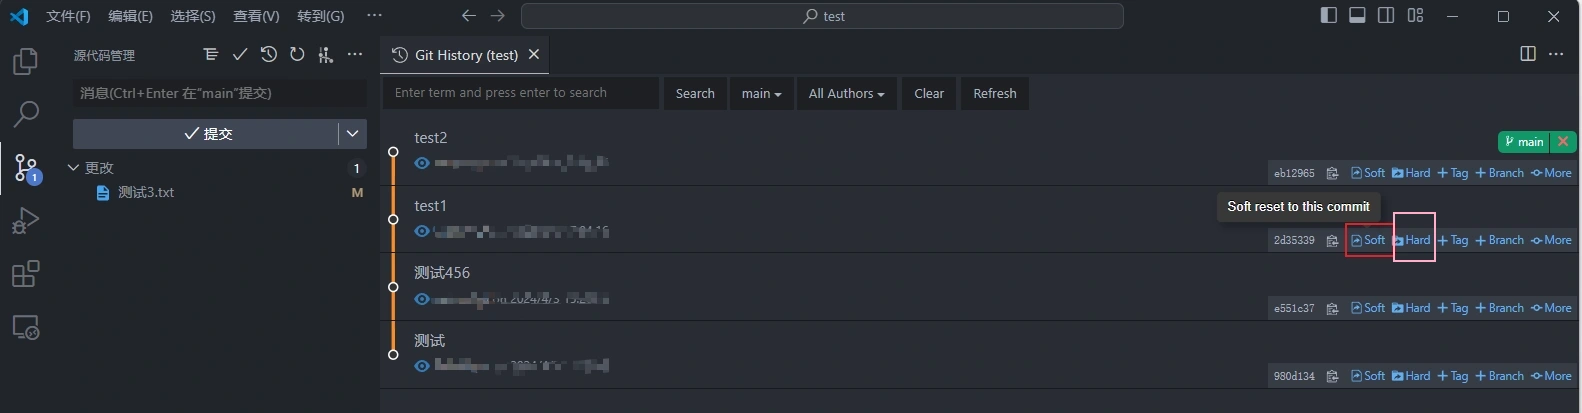The height and width of the screenshot is (413, 1582).
Task: Show hidden menus via title bar ellipsis
Action: click(x=374, y=15)
